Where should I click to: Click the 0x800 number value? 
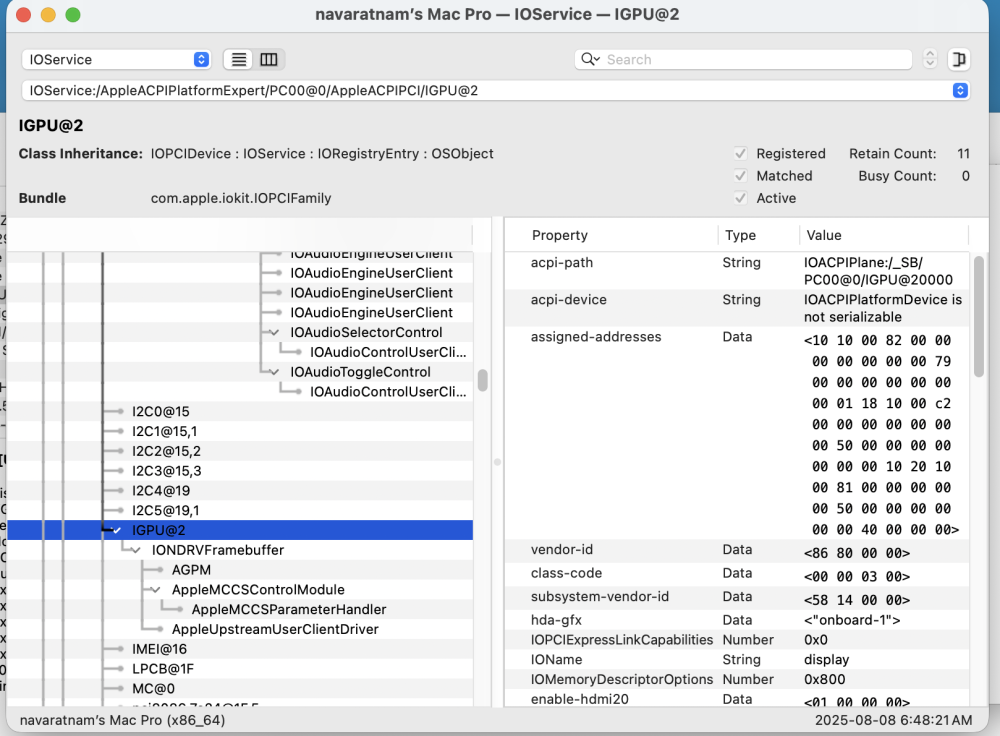(825, 679)
